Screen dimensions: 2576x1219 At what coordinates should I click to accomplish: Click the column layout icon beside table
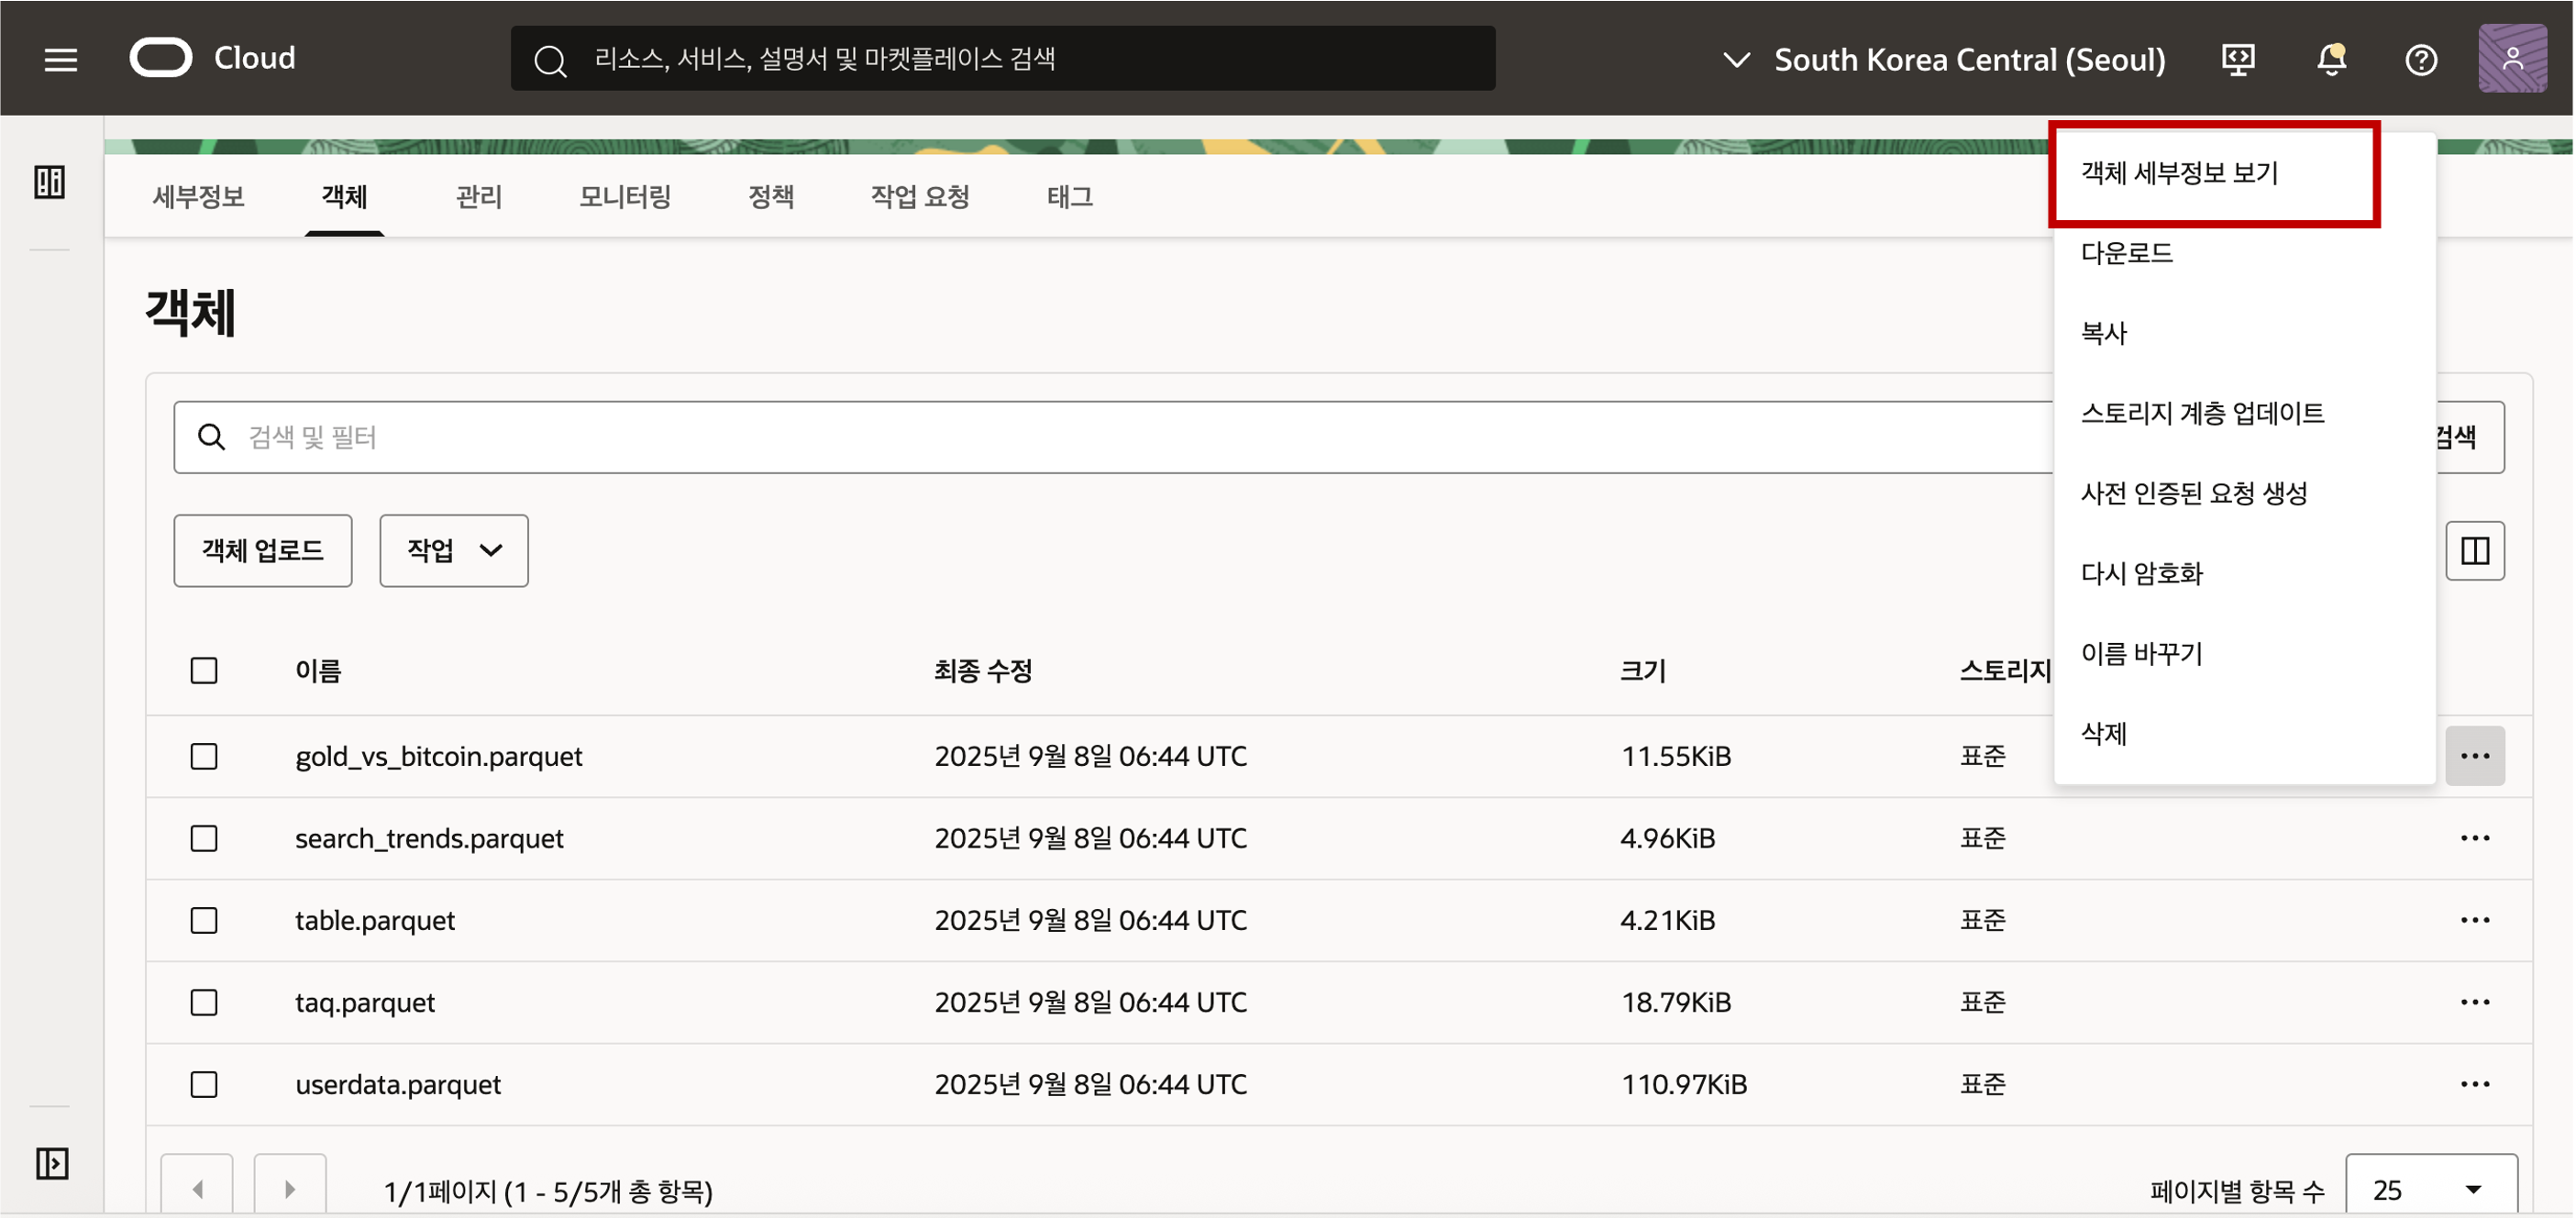[x=2474, y=550]
